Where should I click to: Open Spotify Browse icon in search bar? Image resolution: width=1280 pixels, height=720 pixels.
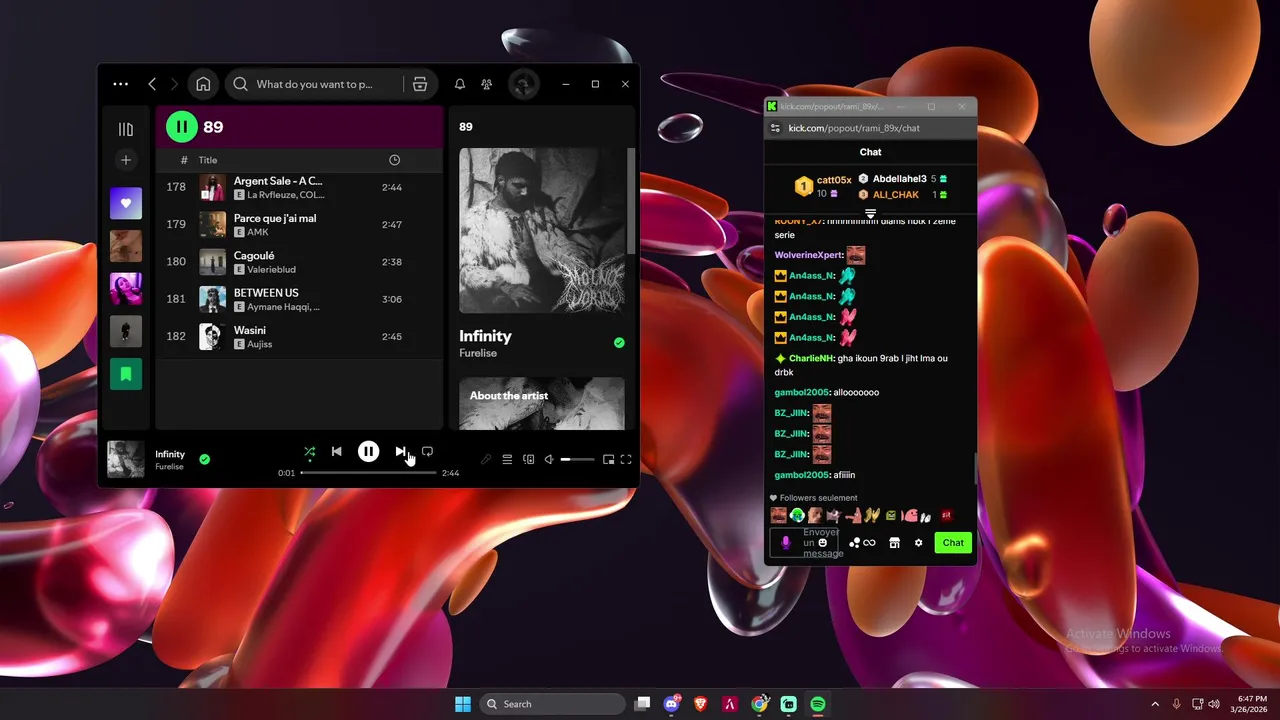(420, 84)
